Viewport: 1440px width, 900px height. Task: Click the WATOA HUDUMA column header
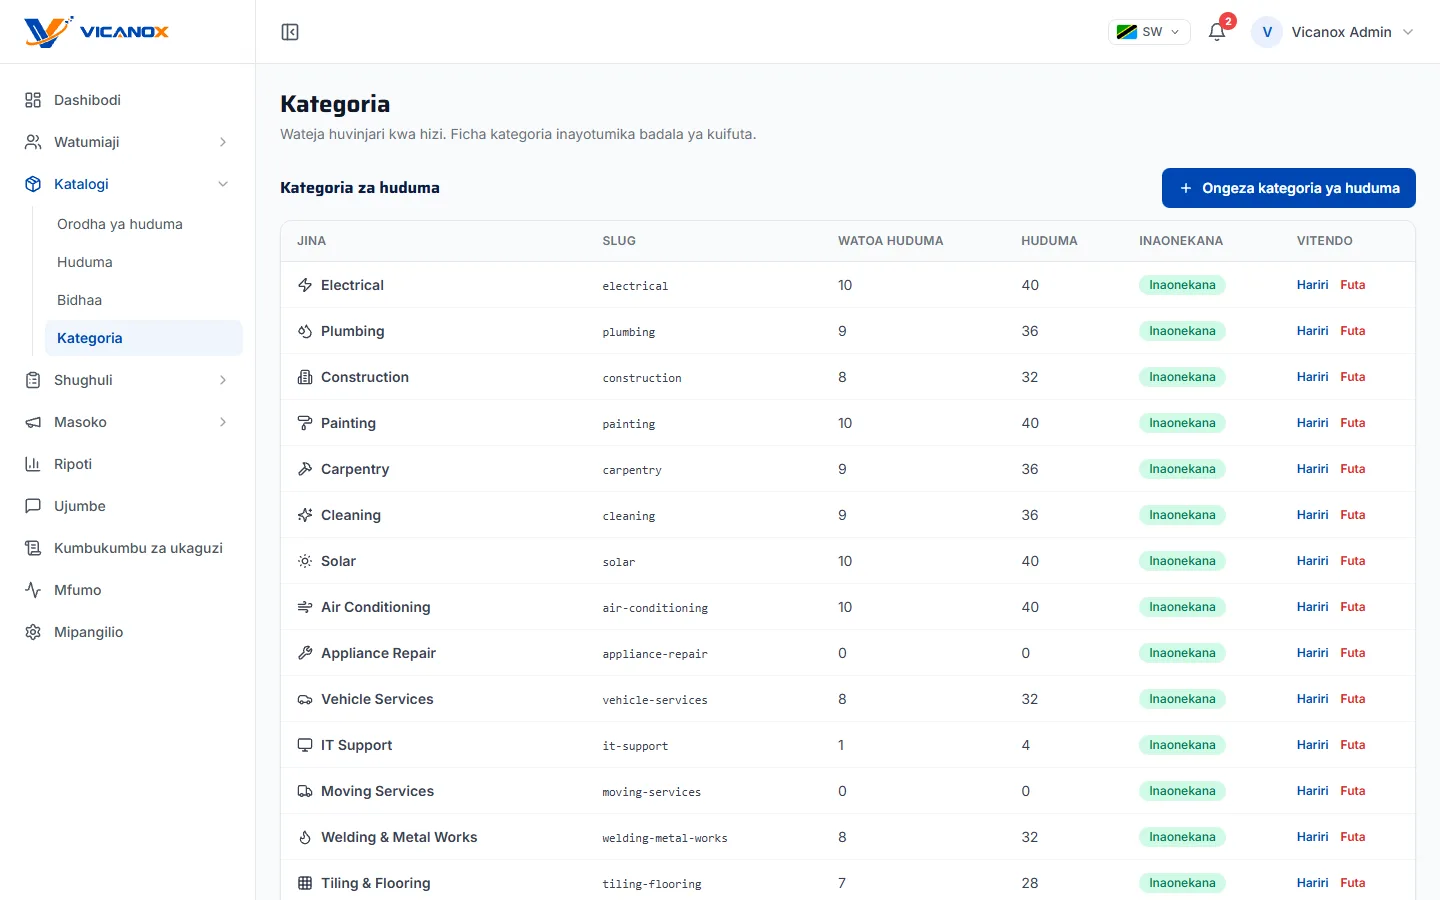(890, 241)
